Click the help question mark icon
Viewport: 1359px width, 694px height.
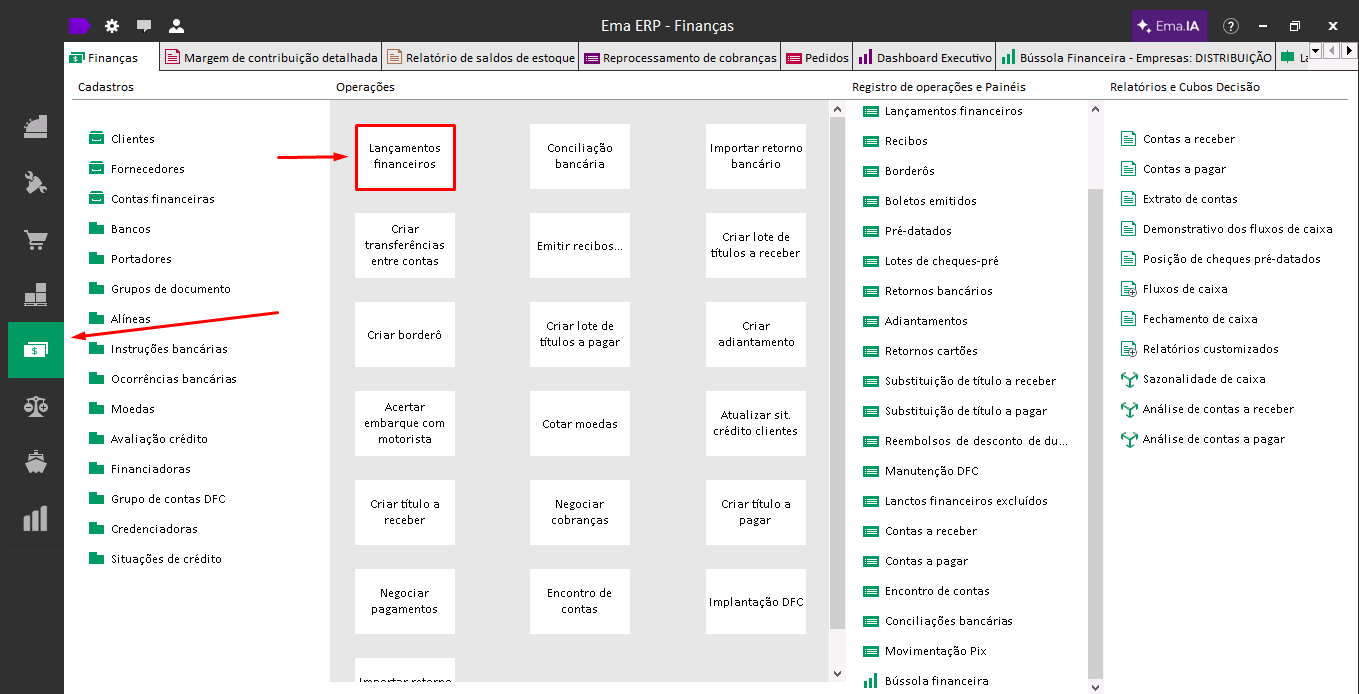1231,26
